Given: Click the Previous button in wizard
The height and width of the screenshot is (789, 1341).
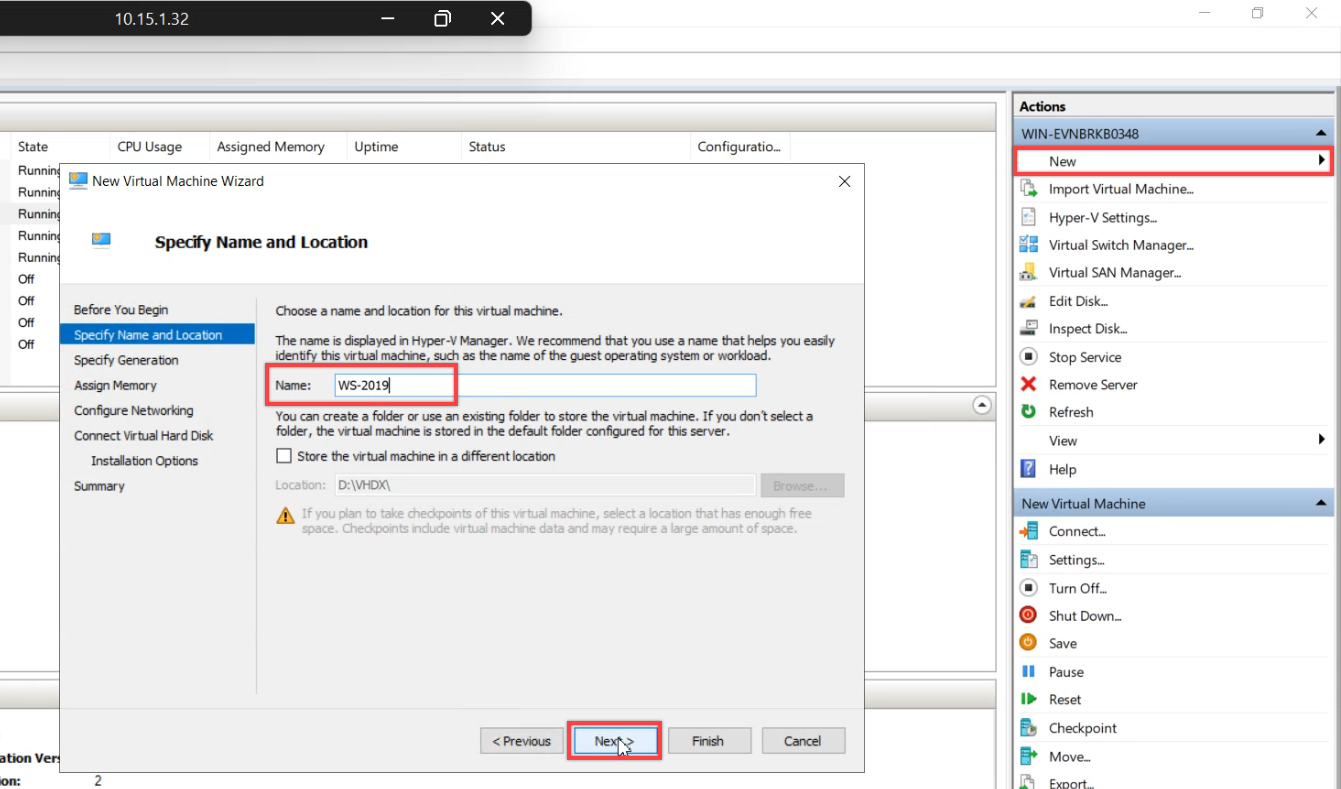Looking at the screenshot, I should point(521,741).
